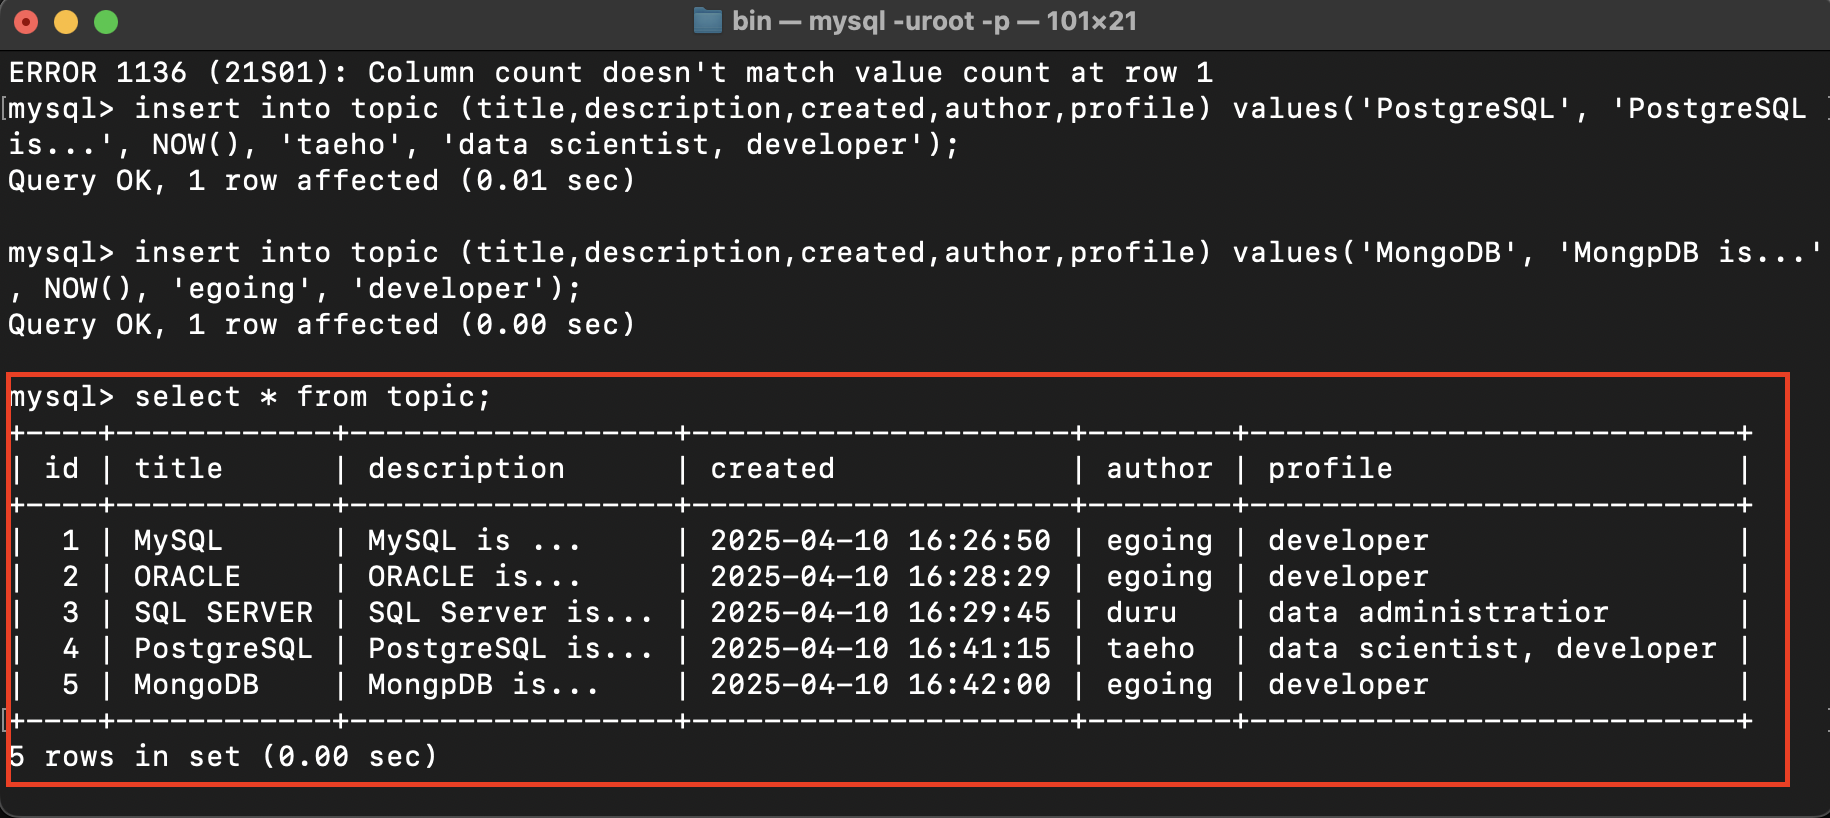Click the 'select * from topic;' command
1830x818 pixels.
click(x=313, y=397)
